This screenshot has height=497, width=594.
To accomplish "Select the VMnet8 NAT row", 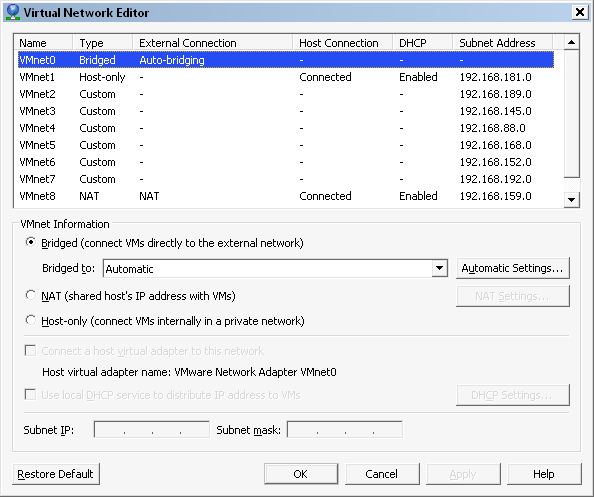I will tap(286, 196).
